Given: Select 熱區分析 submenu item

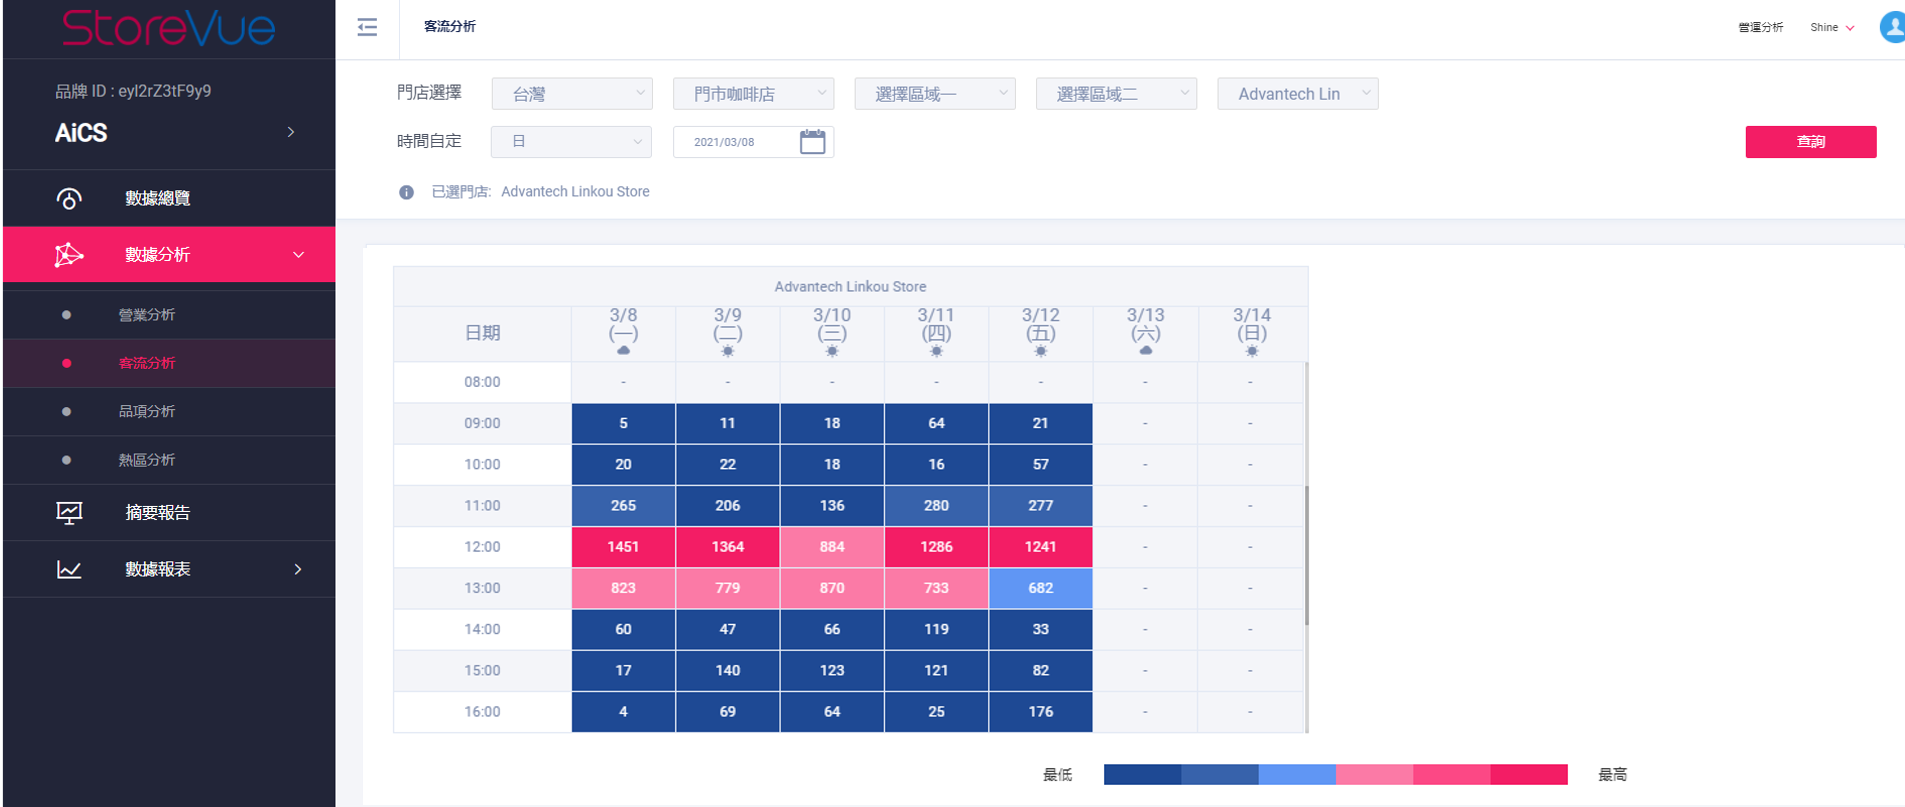Looking at the screenshot, I should pyautogui.click(x=169, y=460).
